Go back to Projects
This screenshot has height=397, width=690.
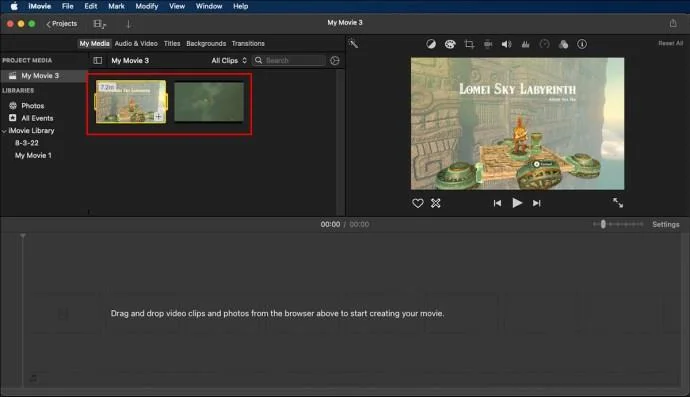[62, 24]
